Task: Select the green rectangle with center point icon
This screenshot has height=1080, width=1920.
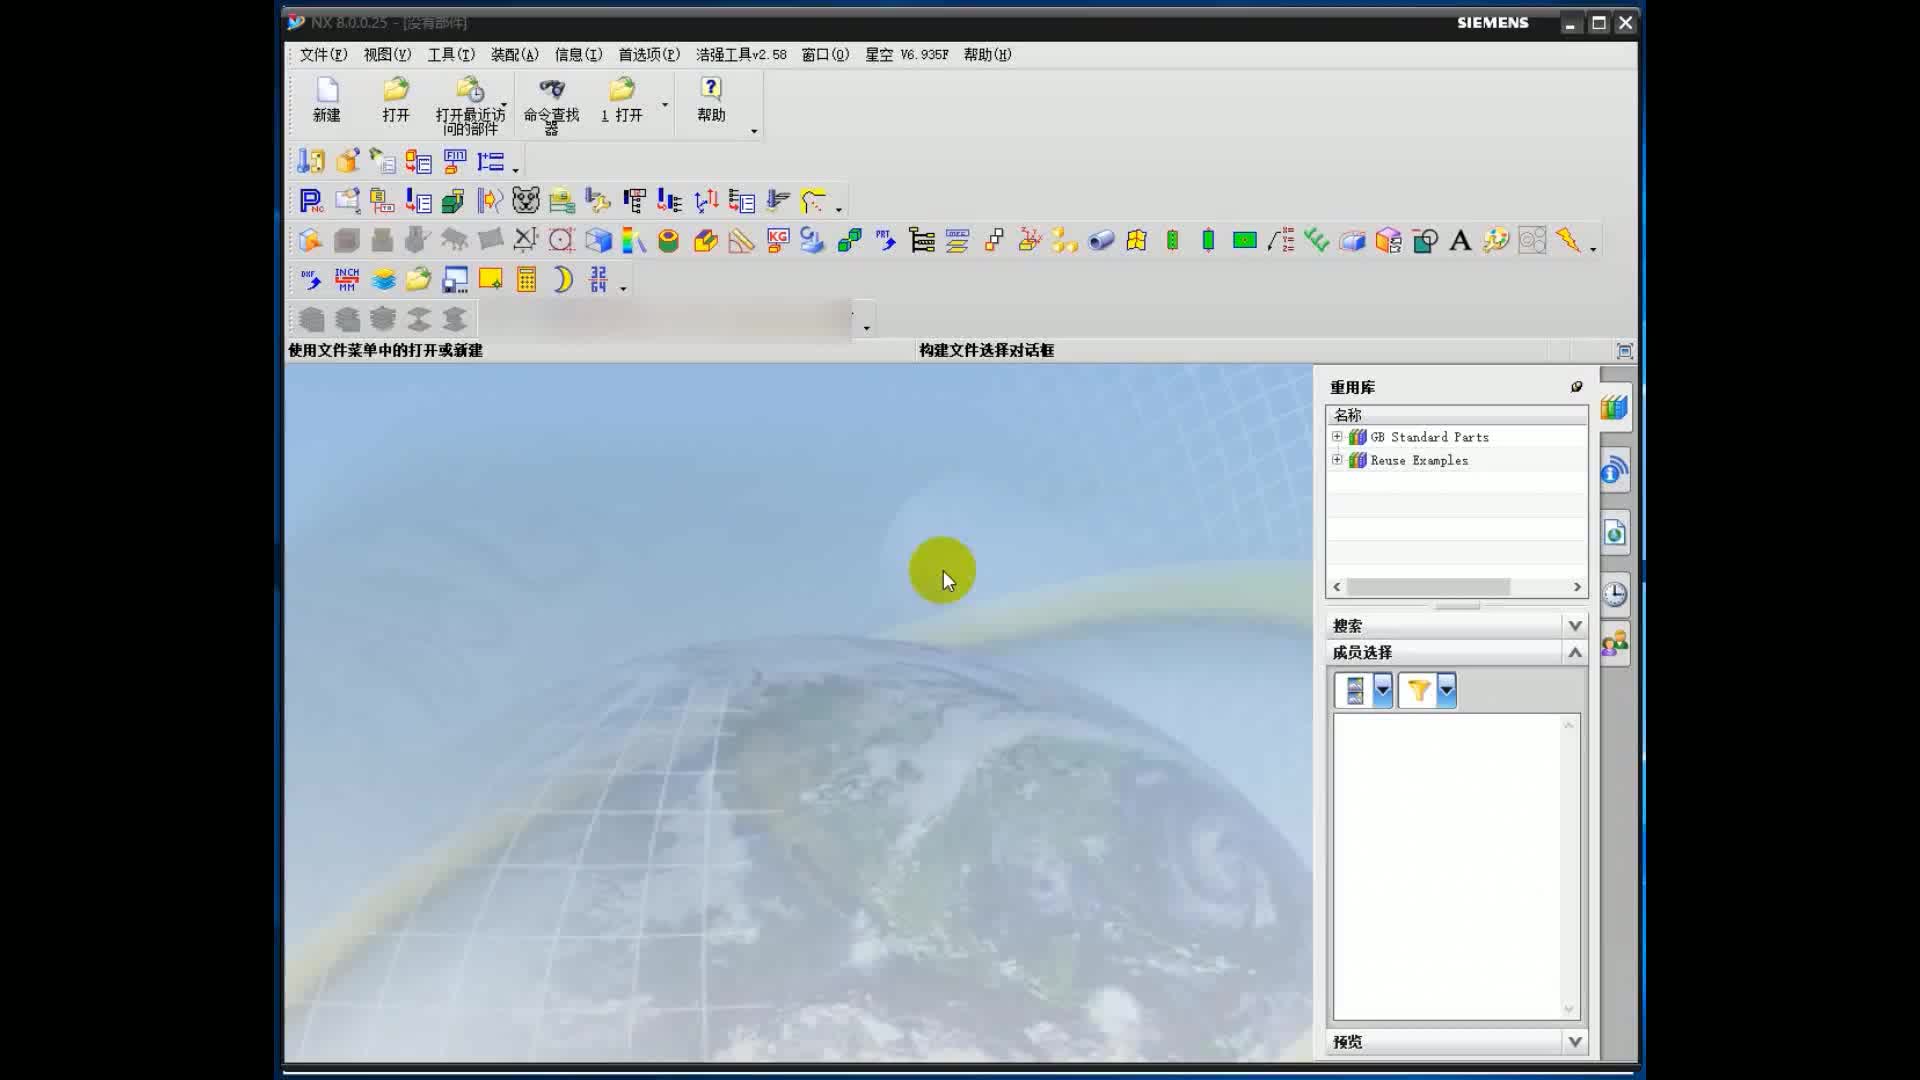Action: click(1244, 240)
